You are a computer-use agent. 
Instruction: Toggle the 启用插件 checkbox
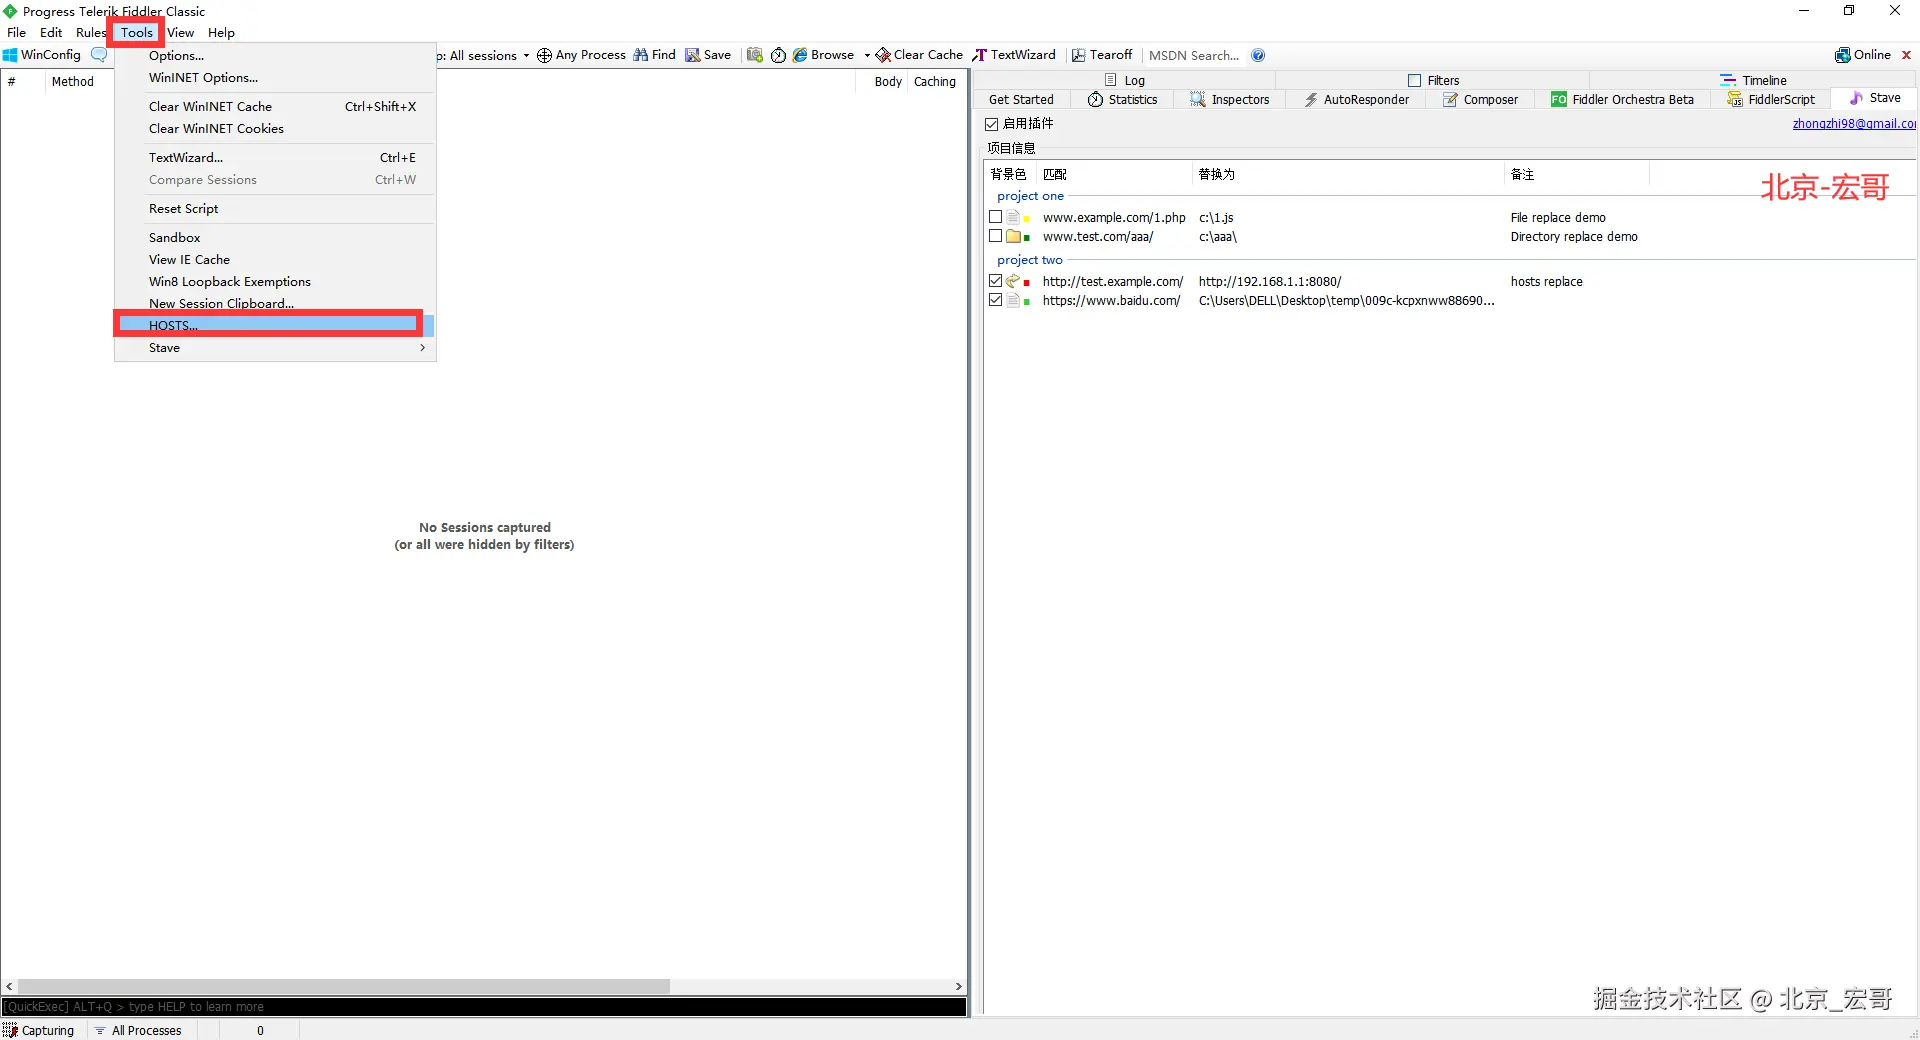coord(992,124)
